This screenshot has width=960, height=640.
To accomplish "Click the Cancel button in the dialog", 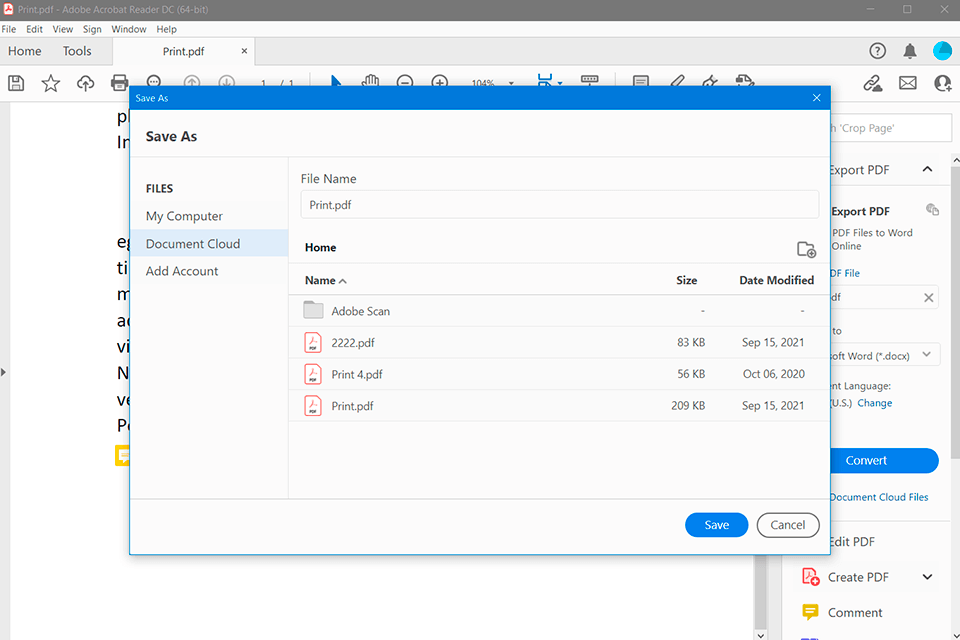I will coord(787,525).
